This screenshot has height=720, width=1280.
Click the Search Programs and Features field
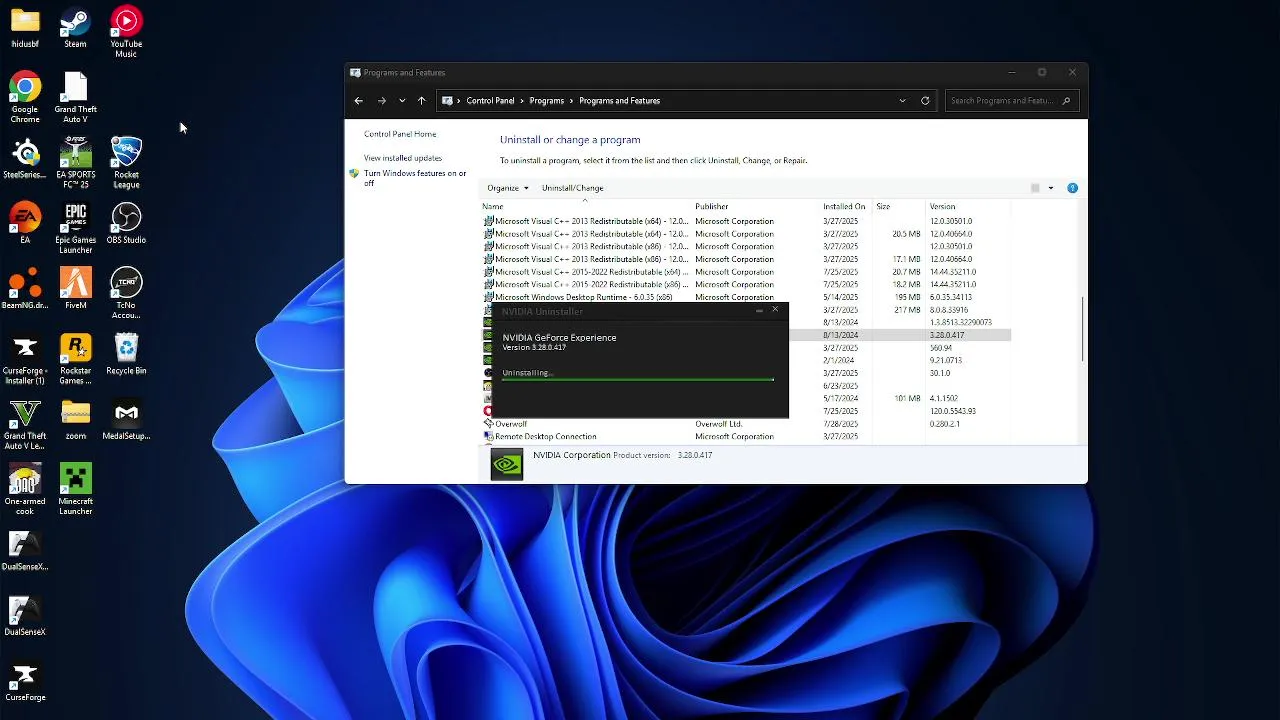tap(1011, 100)
